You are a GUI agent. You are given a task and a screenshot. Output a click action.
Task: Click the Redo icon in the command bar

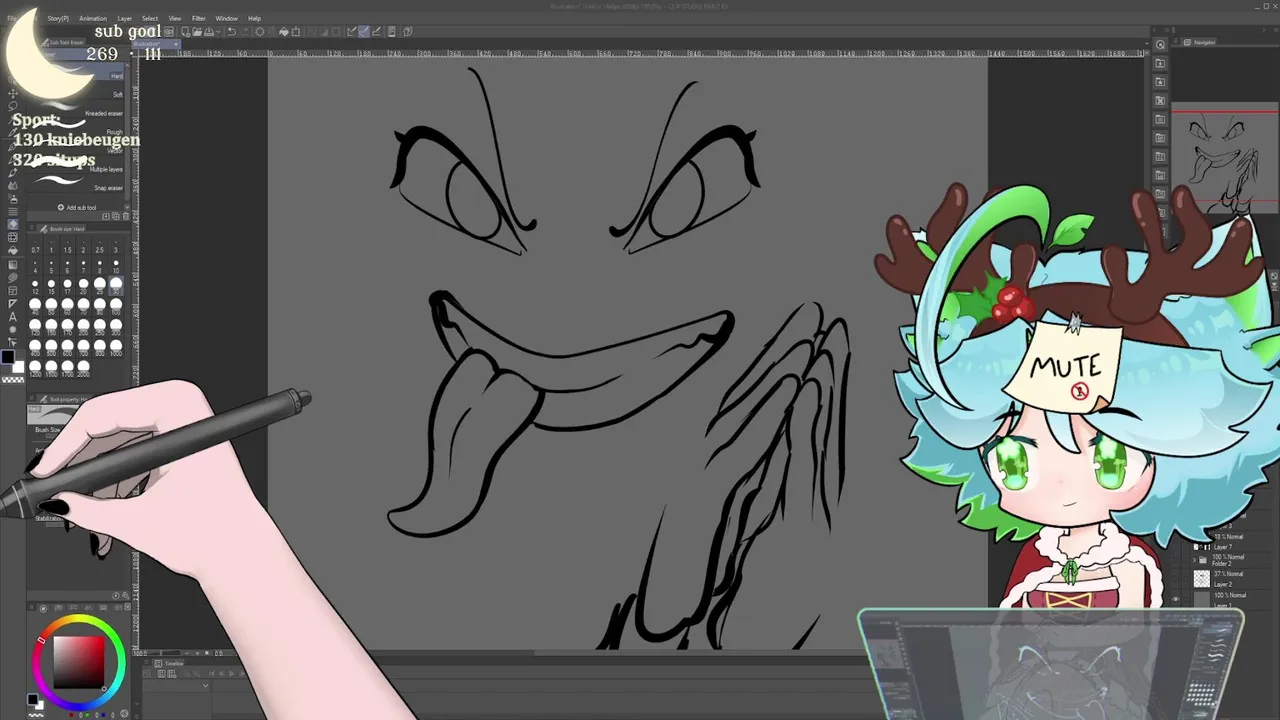(x=244, y=32)
